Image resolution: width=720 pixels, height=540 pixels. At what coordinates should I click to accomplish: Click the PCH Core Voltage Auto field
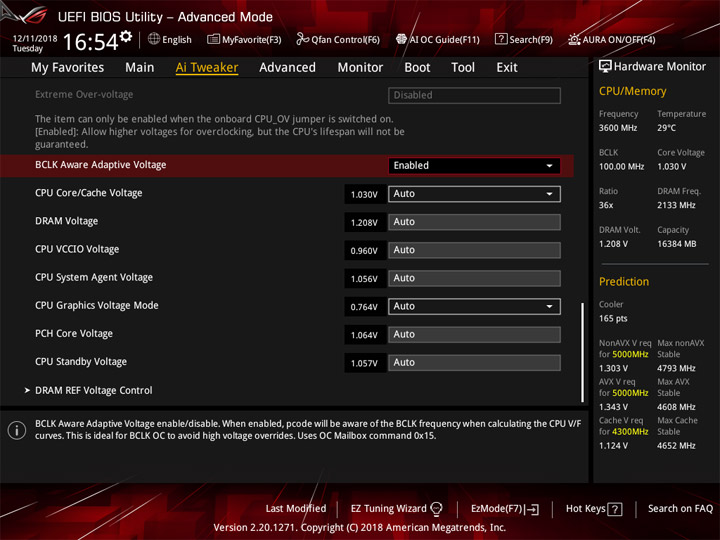(x=474, y=334)
